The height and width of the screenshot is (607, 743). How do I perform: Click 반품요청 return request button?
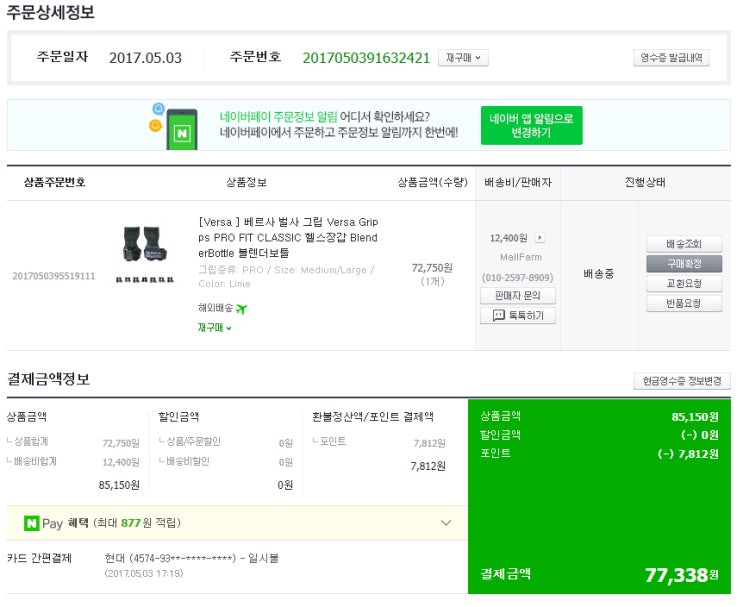click(684, 303)
